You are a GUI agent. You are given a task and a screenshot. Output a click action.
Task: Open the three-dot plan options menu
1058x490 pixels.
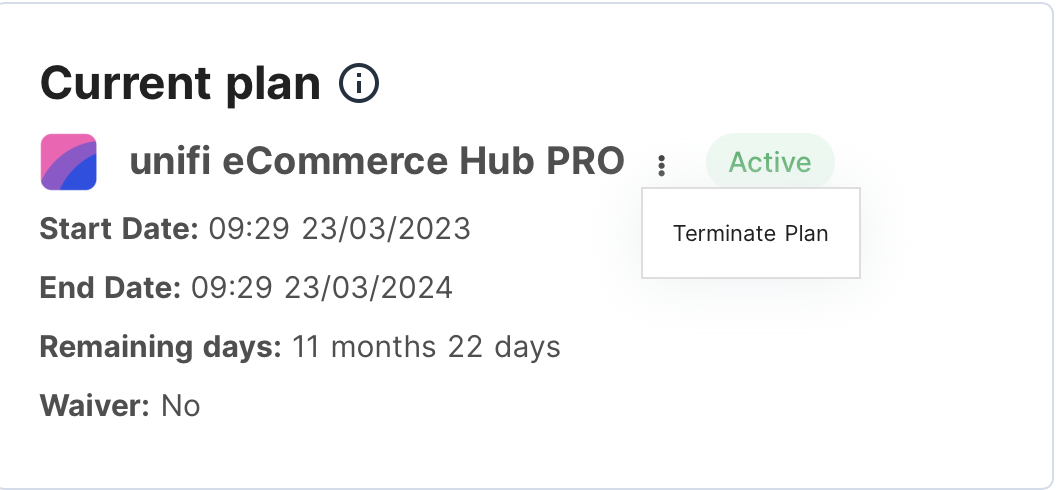[661, 165]
